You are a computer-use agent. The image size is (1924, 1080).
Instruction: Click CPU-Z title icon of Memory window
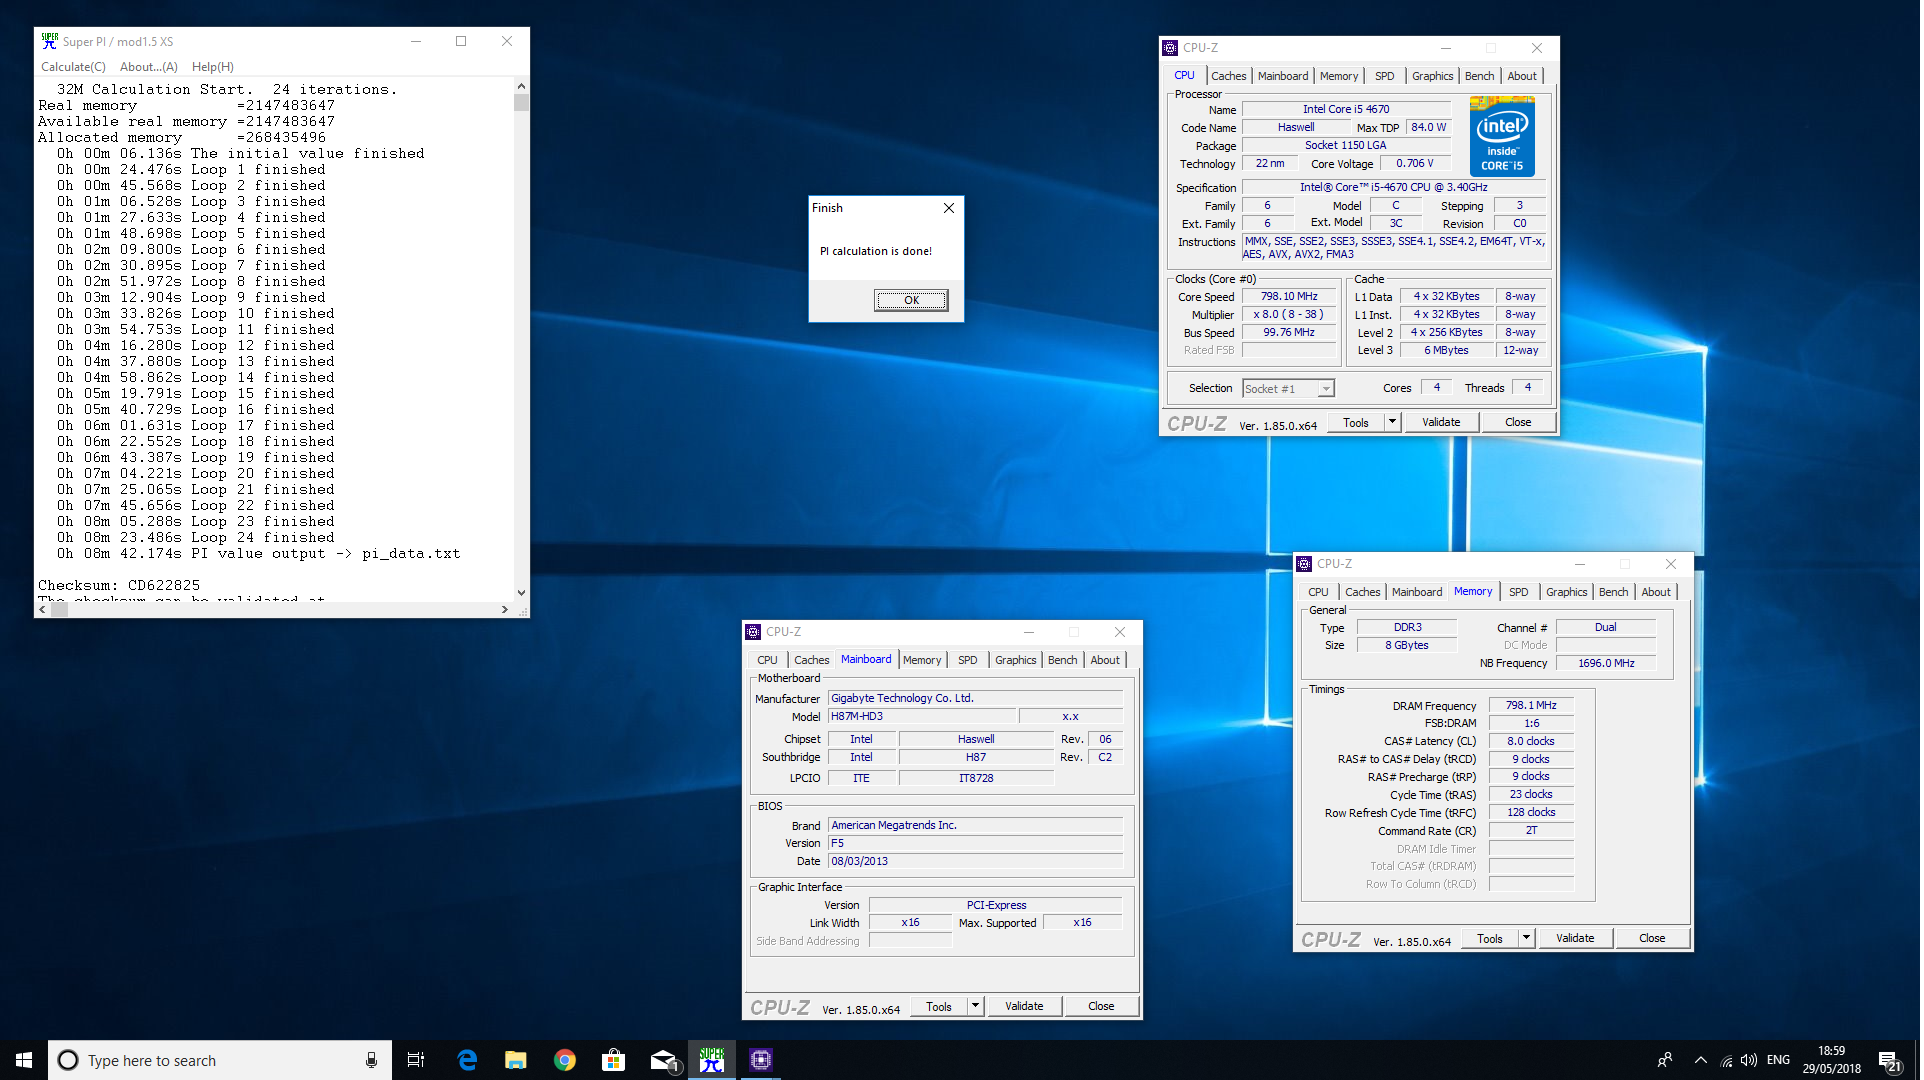[1304, 564]
